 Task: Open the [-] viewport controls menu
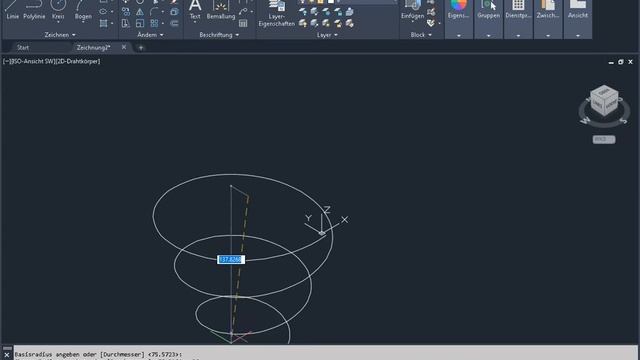pyautogui.click(x=6, y=61)
